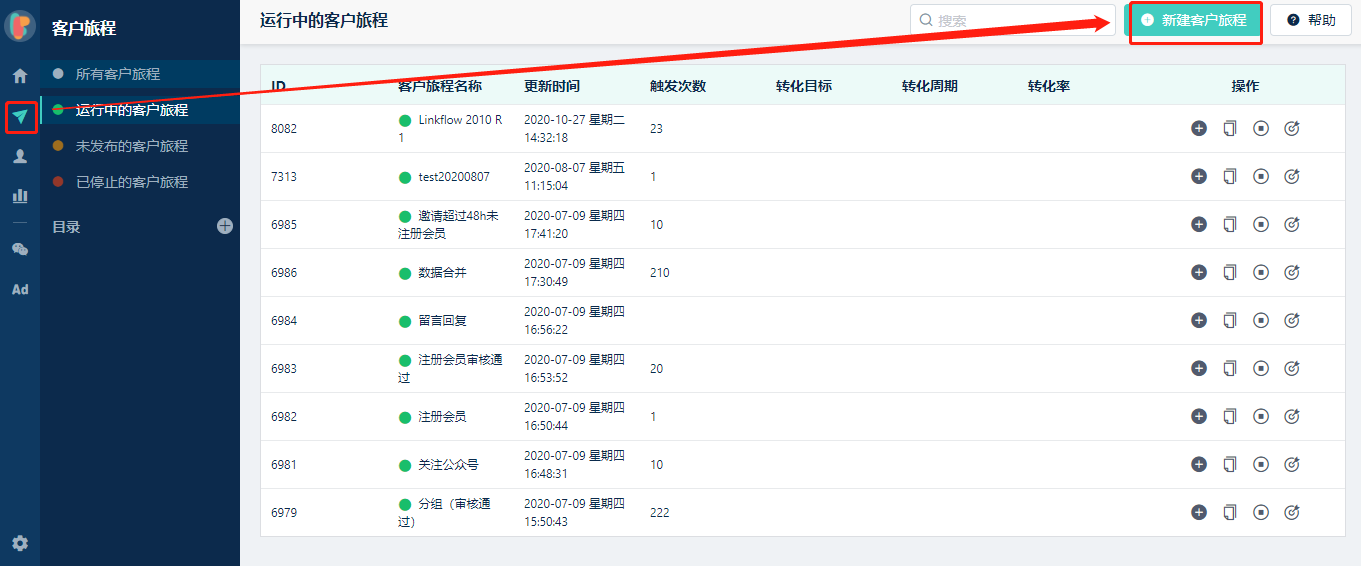Open the Linkflow 2010 R1 journey name
This screenshot has width=1361, height=566.
pyautogui.click(x=450, y=129)
